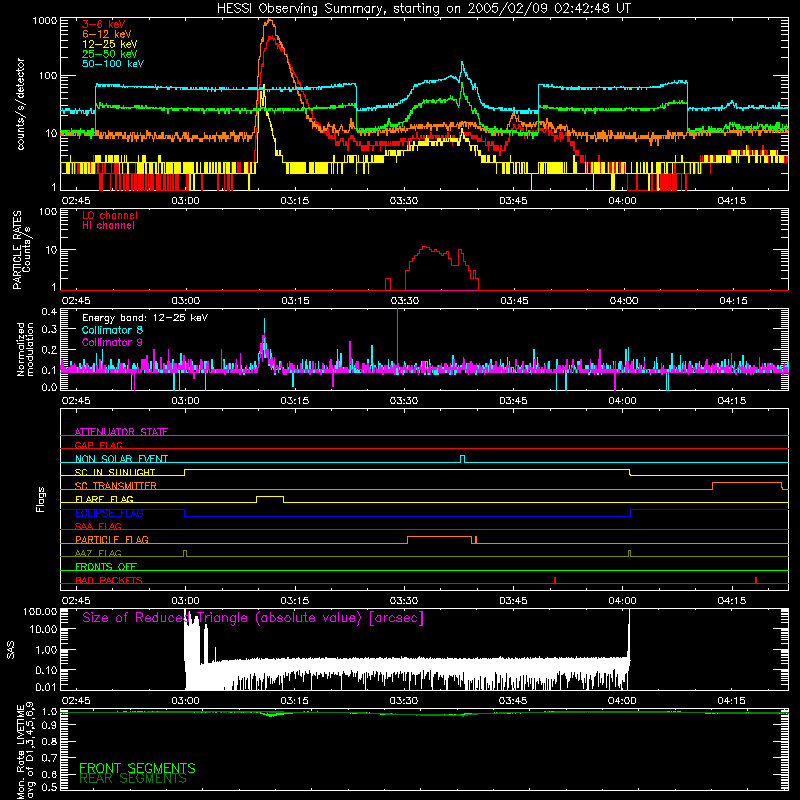Click 'Size of Reduced Triangle' SAS label
Viewport: 800px width, 800px height.
pyautogui.click(x=253, y=617)
